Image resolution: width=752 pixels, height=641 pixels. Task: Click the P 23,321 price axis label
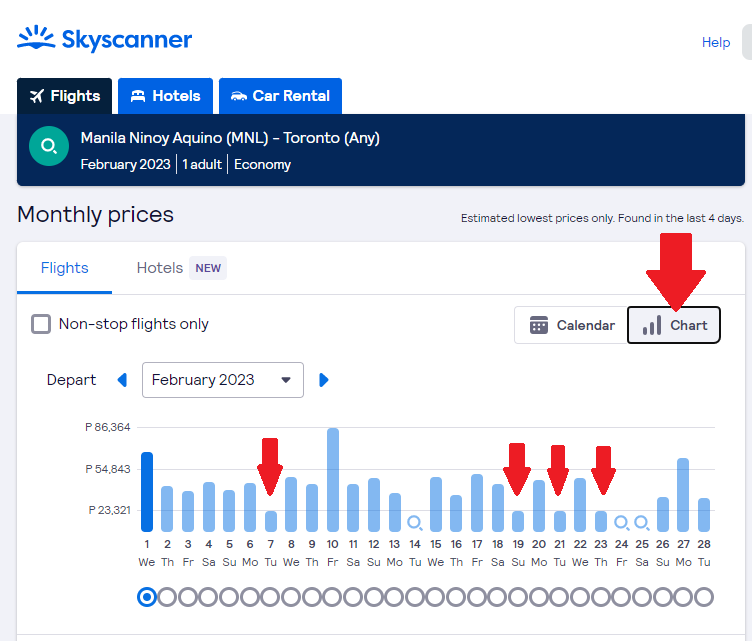tap(109, 510)
